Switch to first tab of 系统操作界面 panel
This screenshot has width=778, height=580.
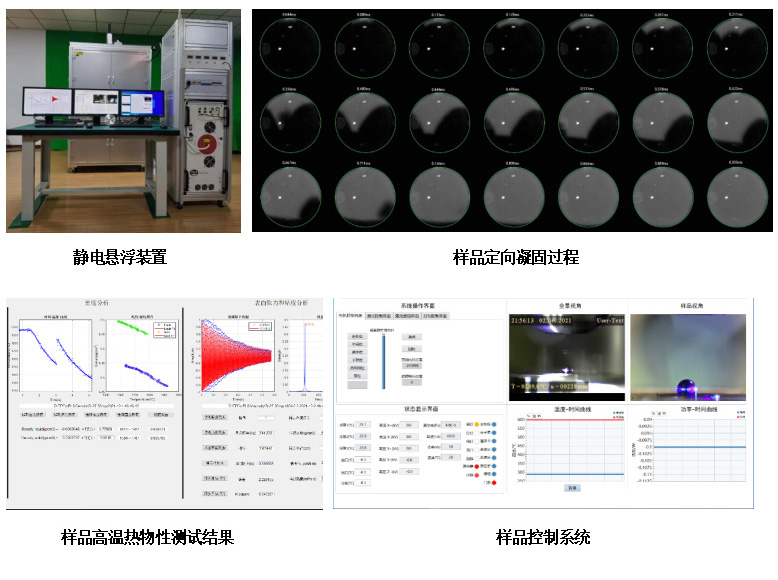350,316
